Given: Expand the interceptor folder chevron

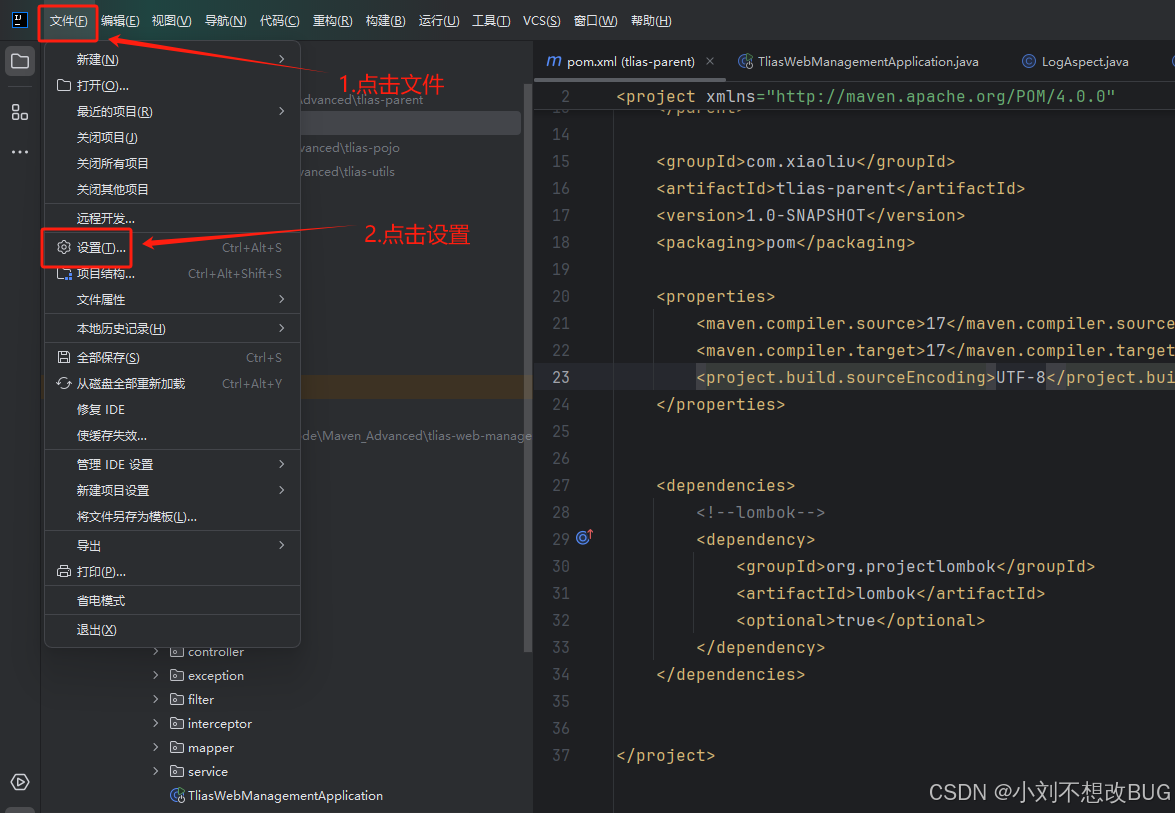Looking at the screenshot, I should (x=156, y=724).
